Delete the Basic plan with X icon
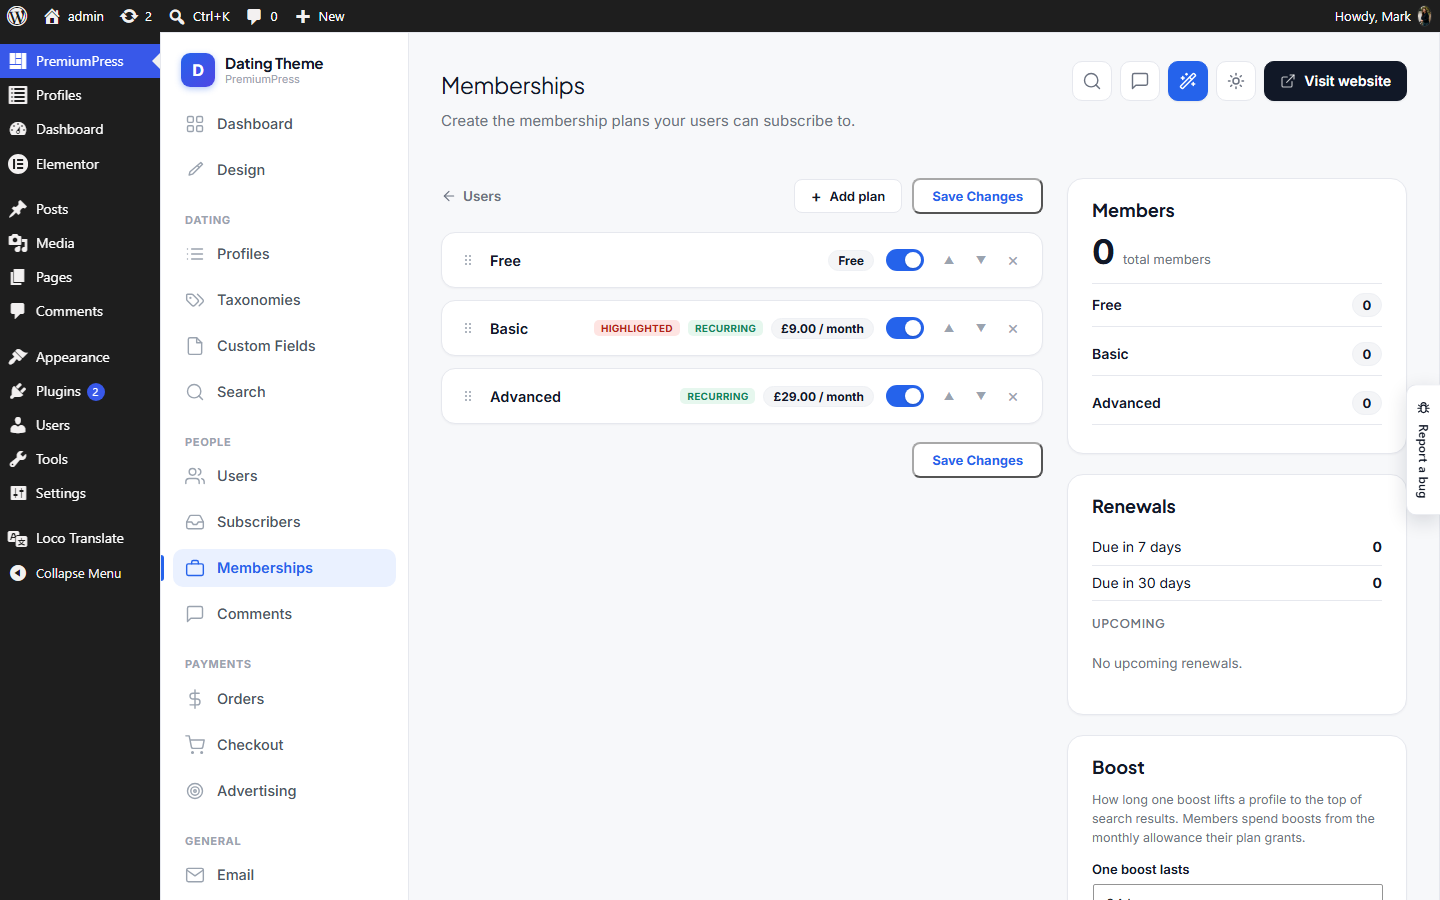 pyautogui.click(x=1013, y=329)
